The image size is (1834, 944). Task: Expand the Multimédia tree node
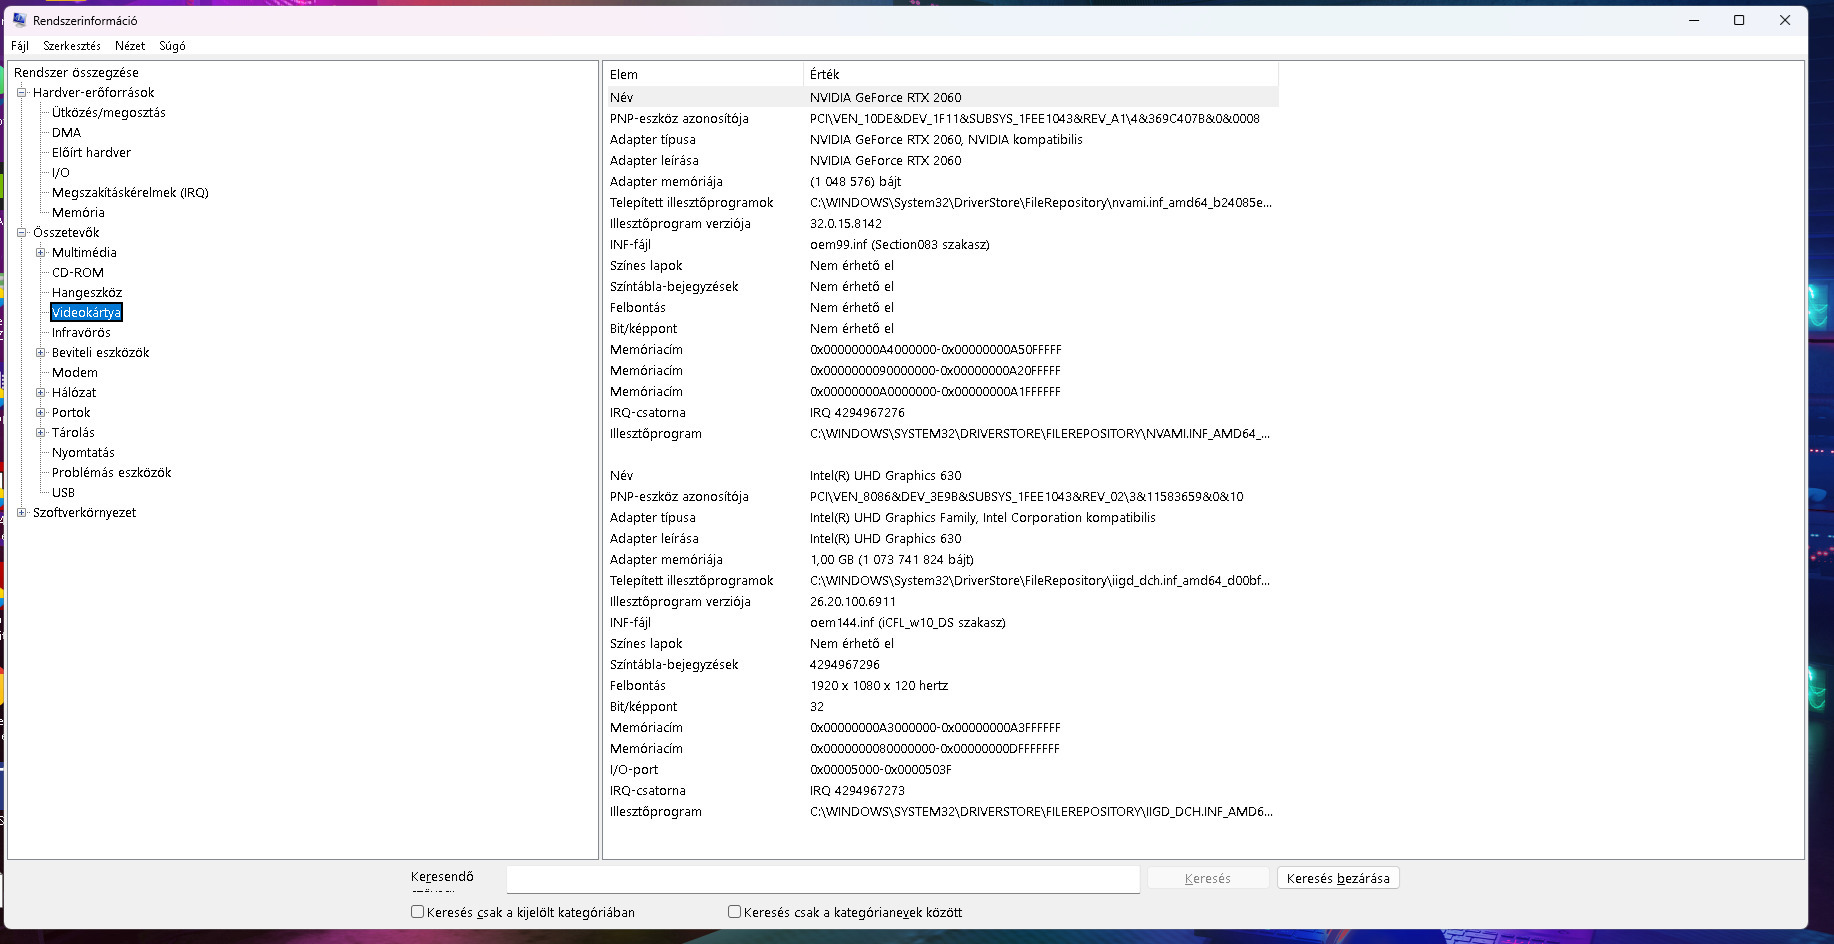pyautogui.click(x=41, y=252)
